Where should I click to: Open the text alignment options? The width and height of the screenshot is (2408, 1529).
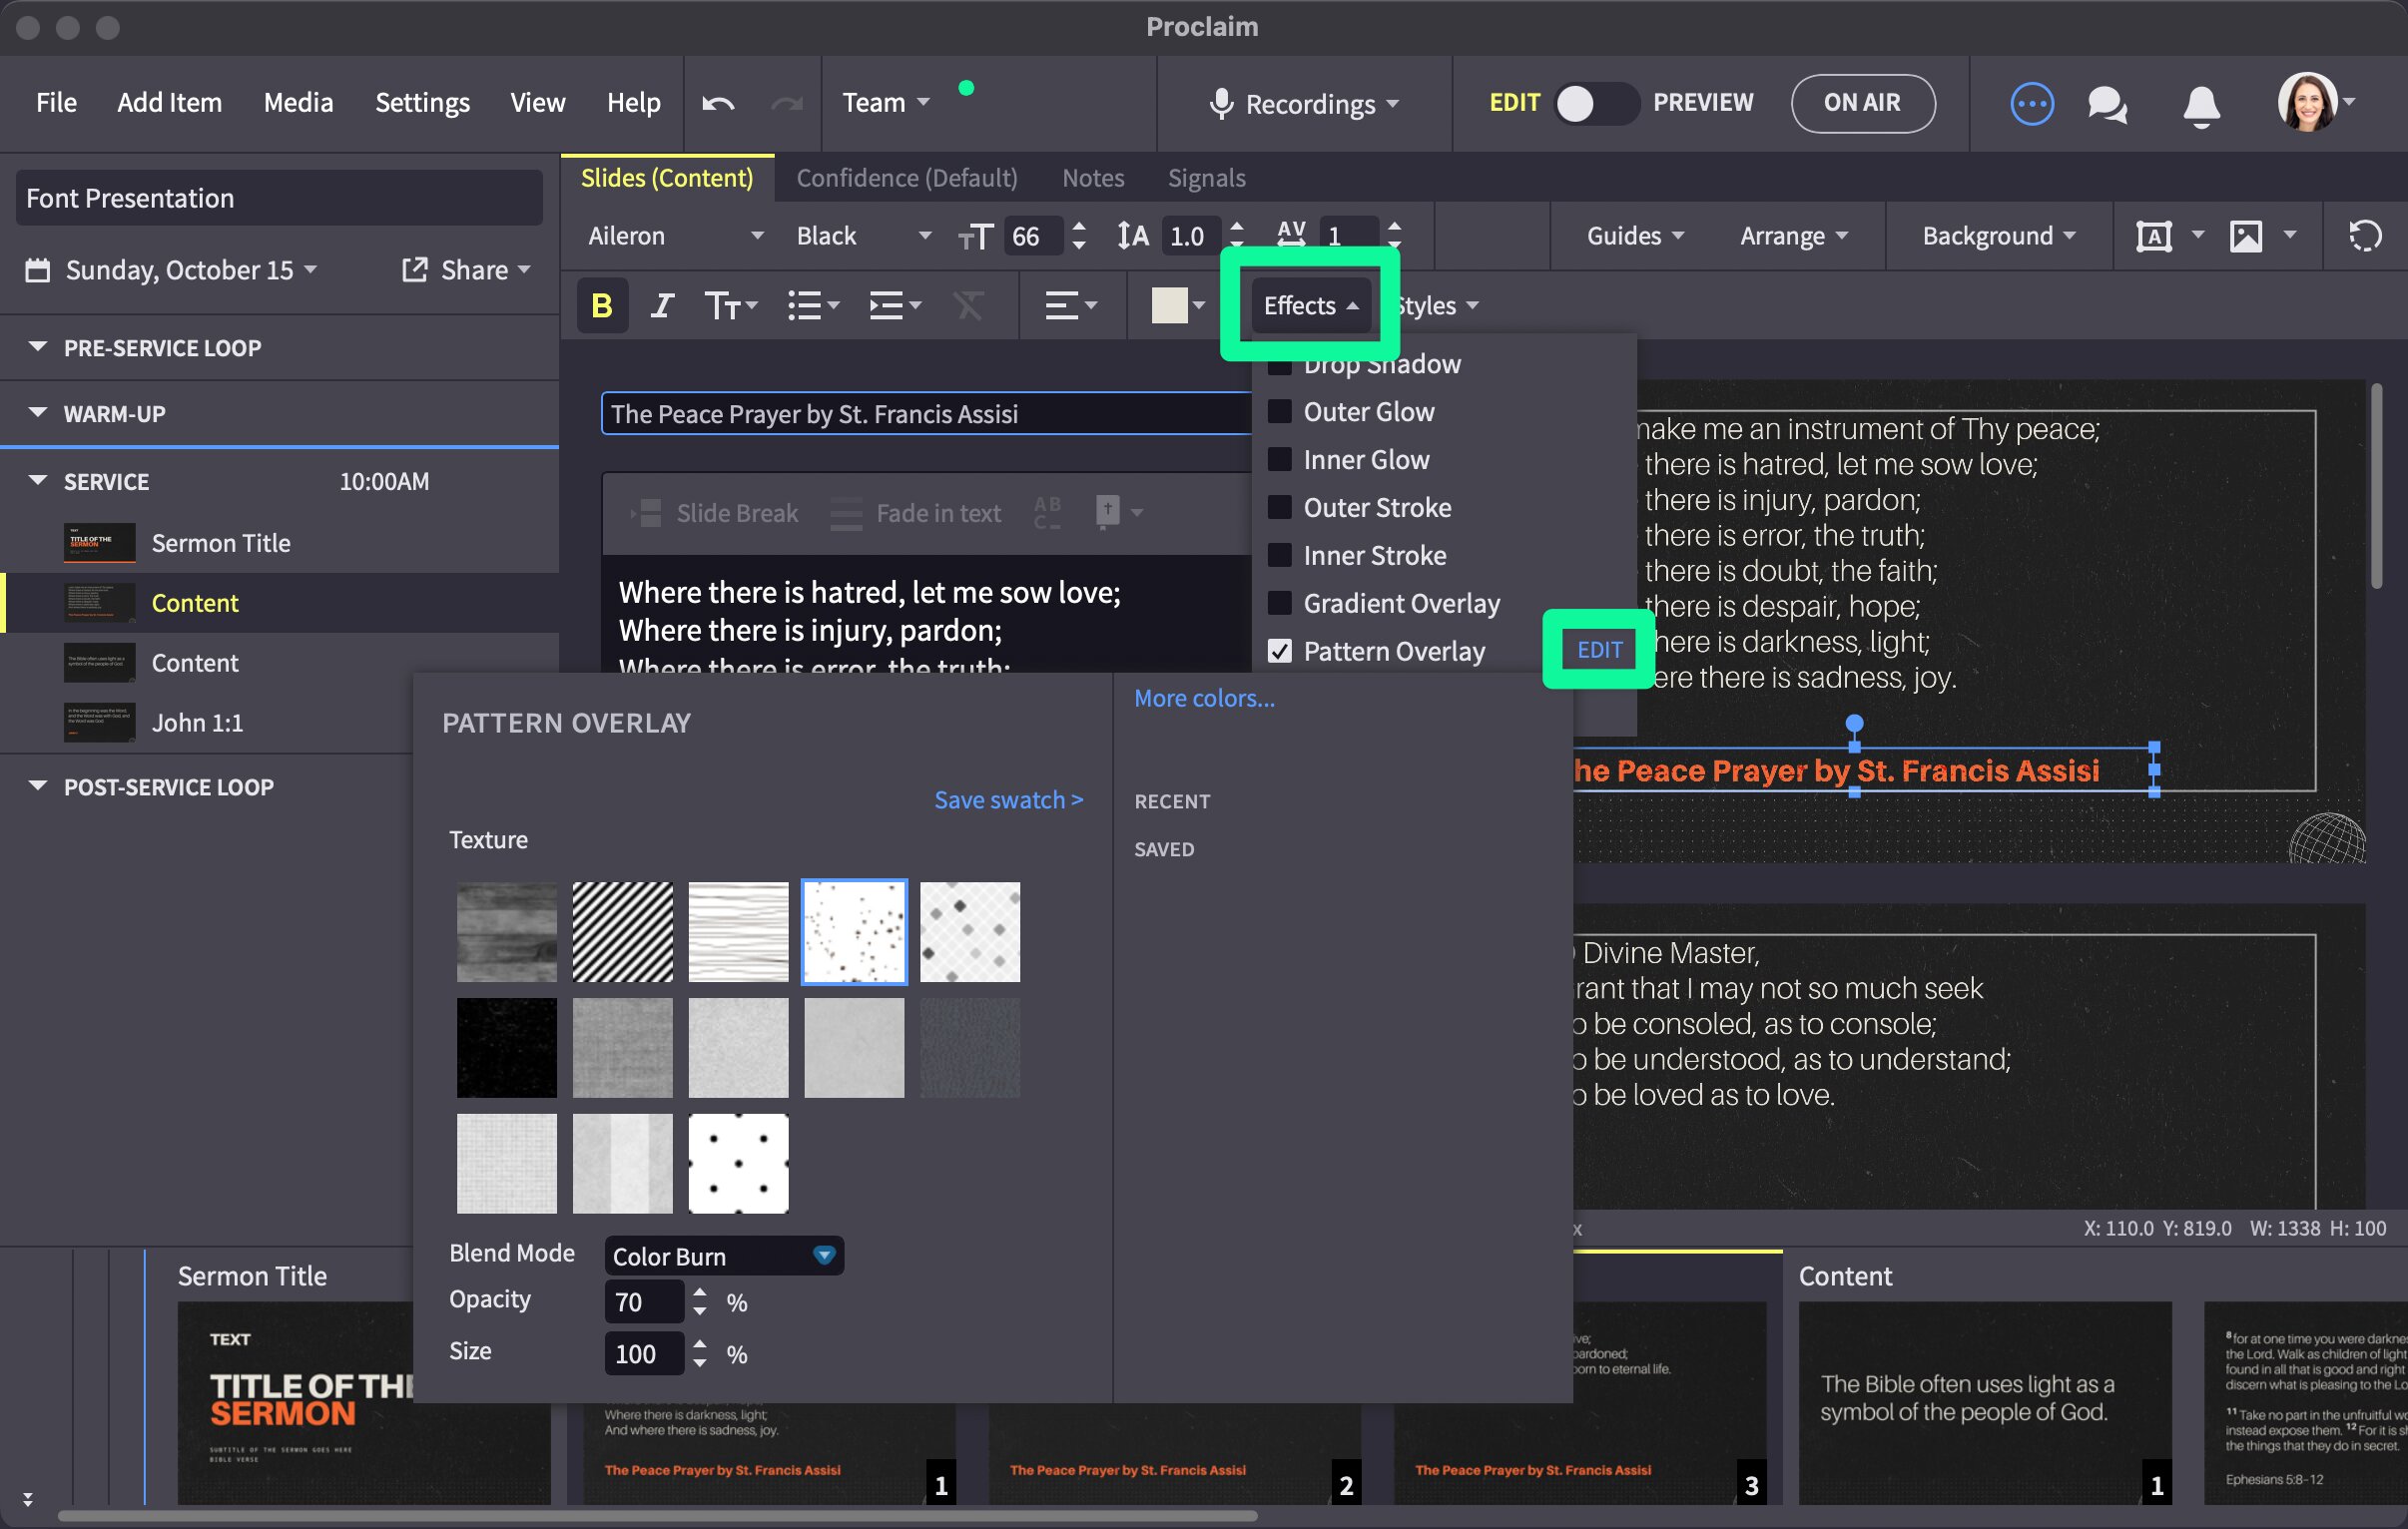click(x=1070, y=305)
